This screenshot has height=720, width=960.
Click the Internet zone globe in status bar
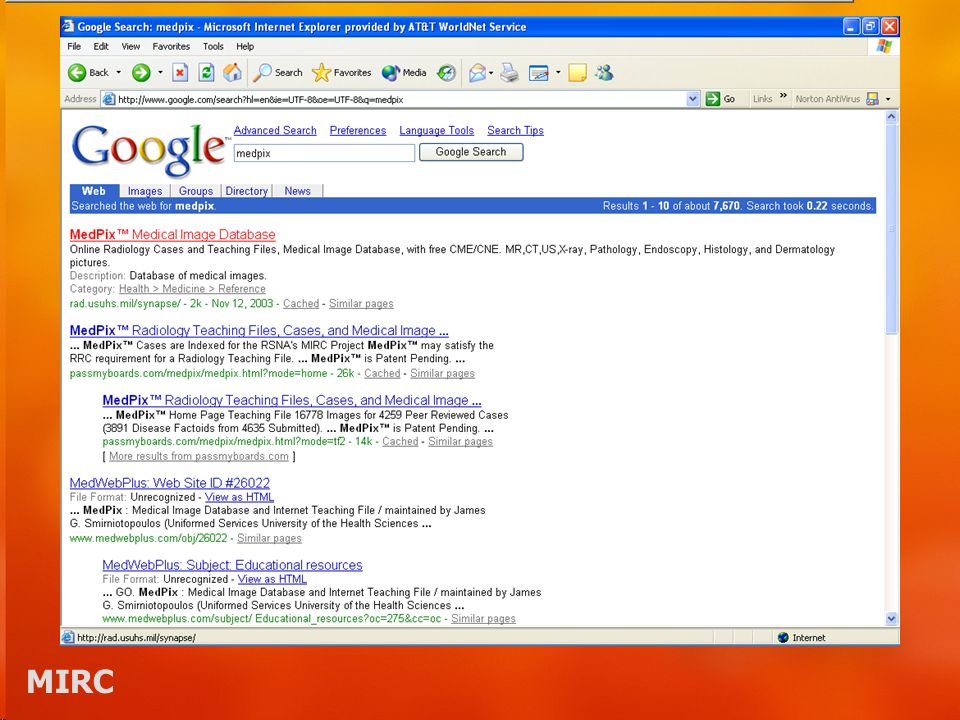tap(782, 637)
